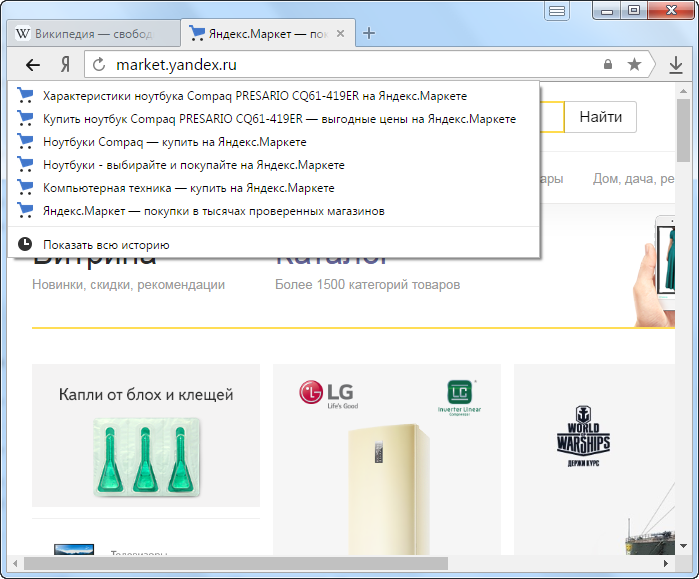Click the vertical scrollbar up arrow
The image size is (699, 579).
tap(683, 91)
